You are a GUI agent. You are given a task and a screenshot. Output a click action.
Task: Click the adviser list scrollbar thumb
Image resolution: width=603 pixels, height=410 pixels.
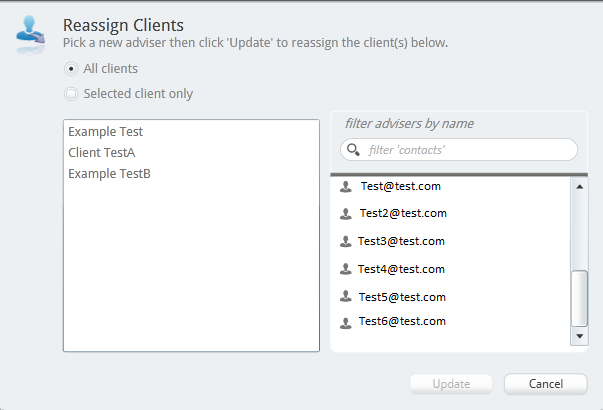coord(579,297)
